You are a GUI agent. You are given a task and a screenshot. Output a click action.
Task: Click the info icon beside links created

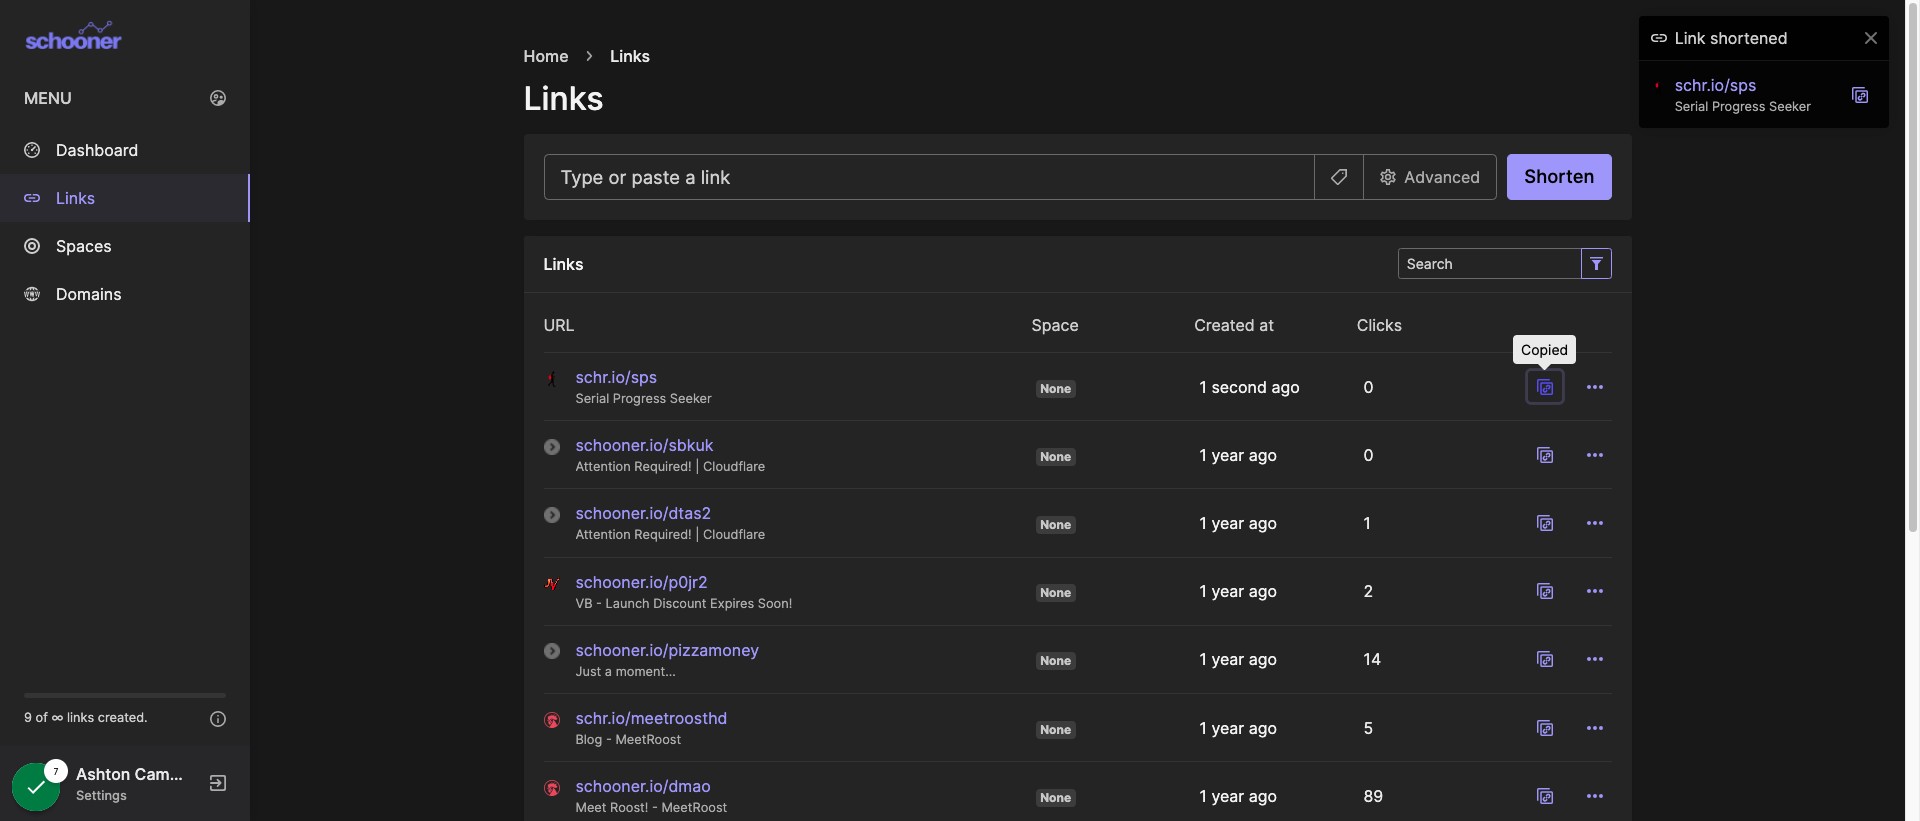click(218, 719)
